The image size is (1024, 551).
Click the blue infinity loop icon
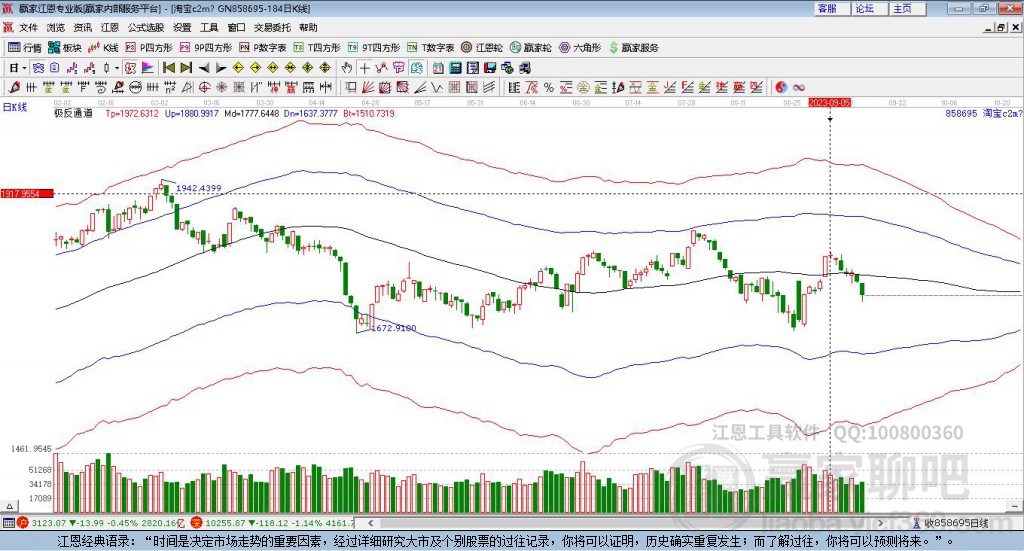pyautogui.click(x=799, y=87)
